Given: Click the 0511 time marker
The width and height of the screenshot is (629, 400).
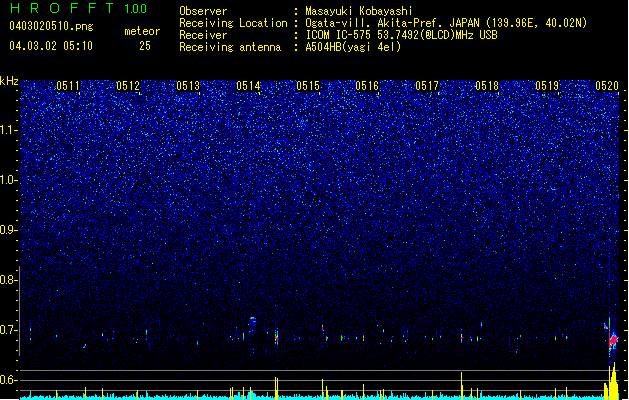Looking at the screenshot, I should click(x=68, y=86).
